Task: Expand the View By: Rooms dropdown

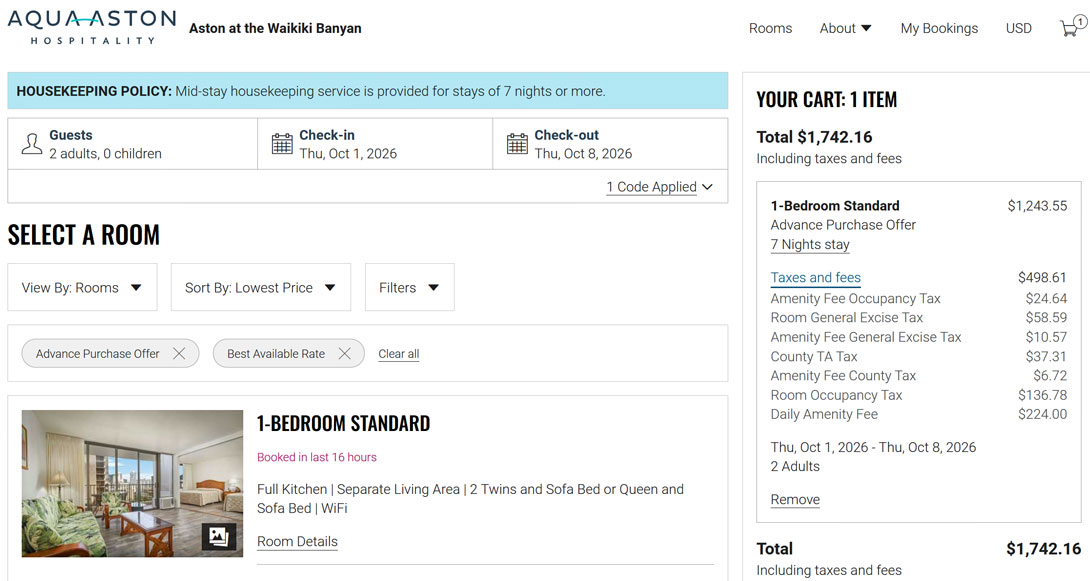Action: 82,288
